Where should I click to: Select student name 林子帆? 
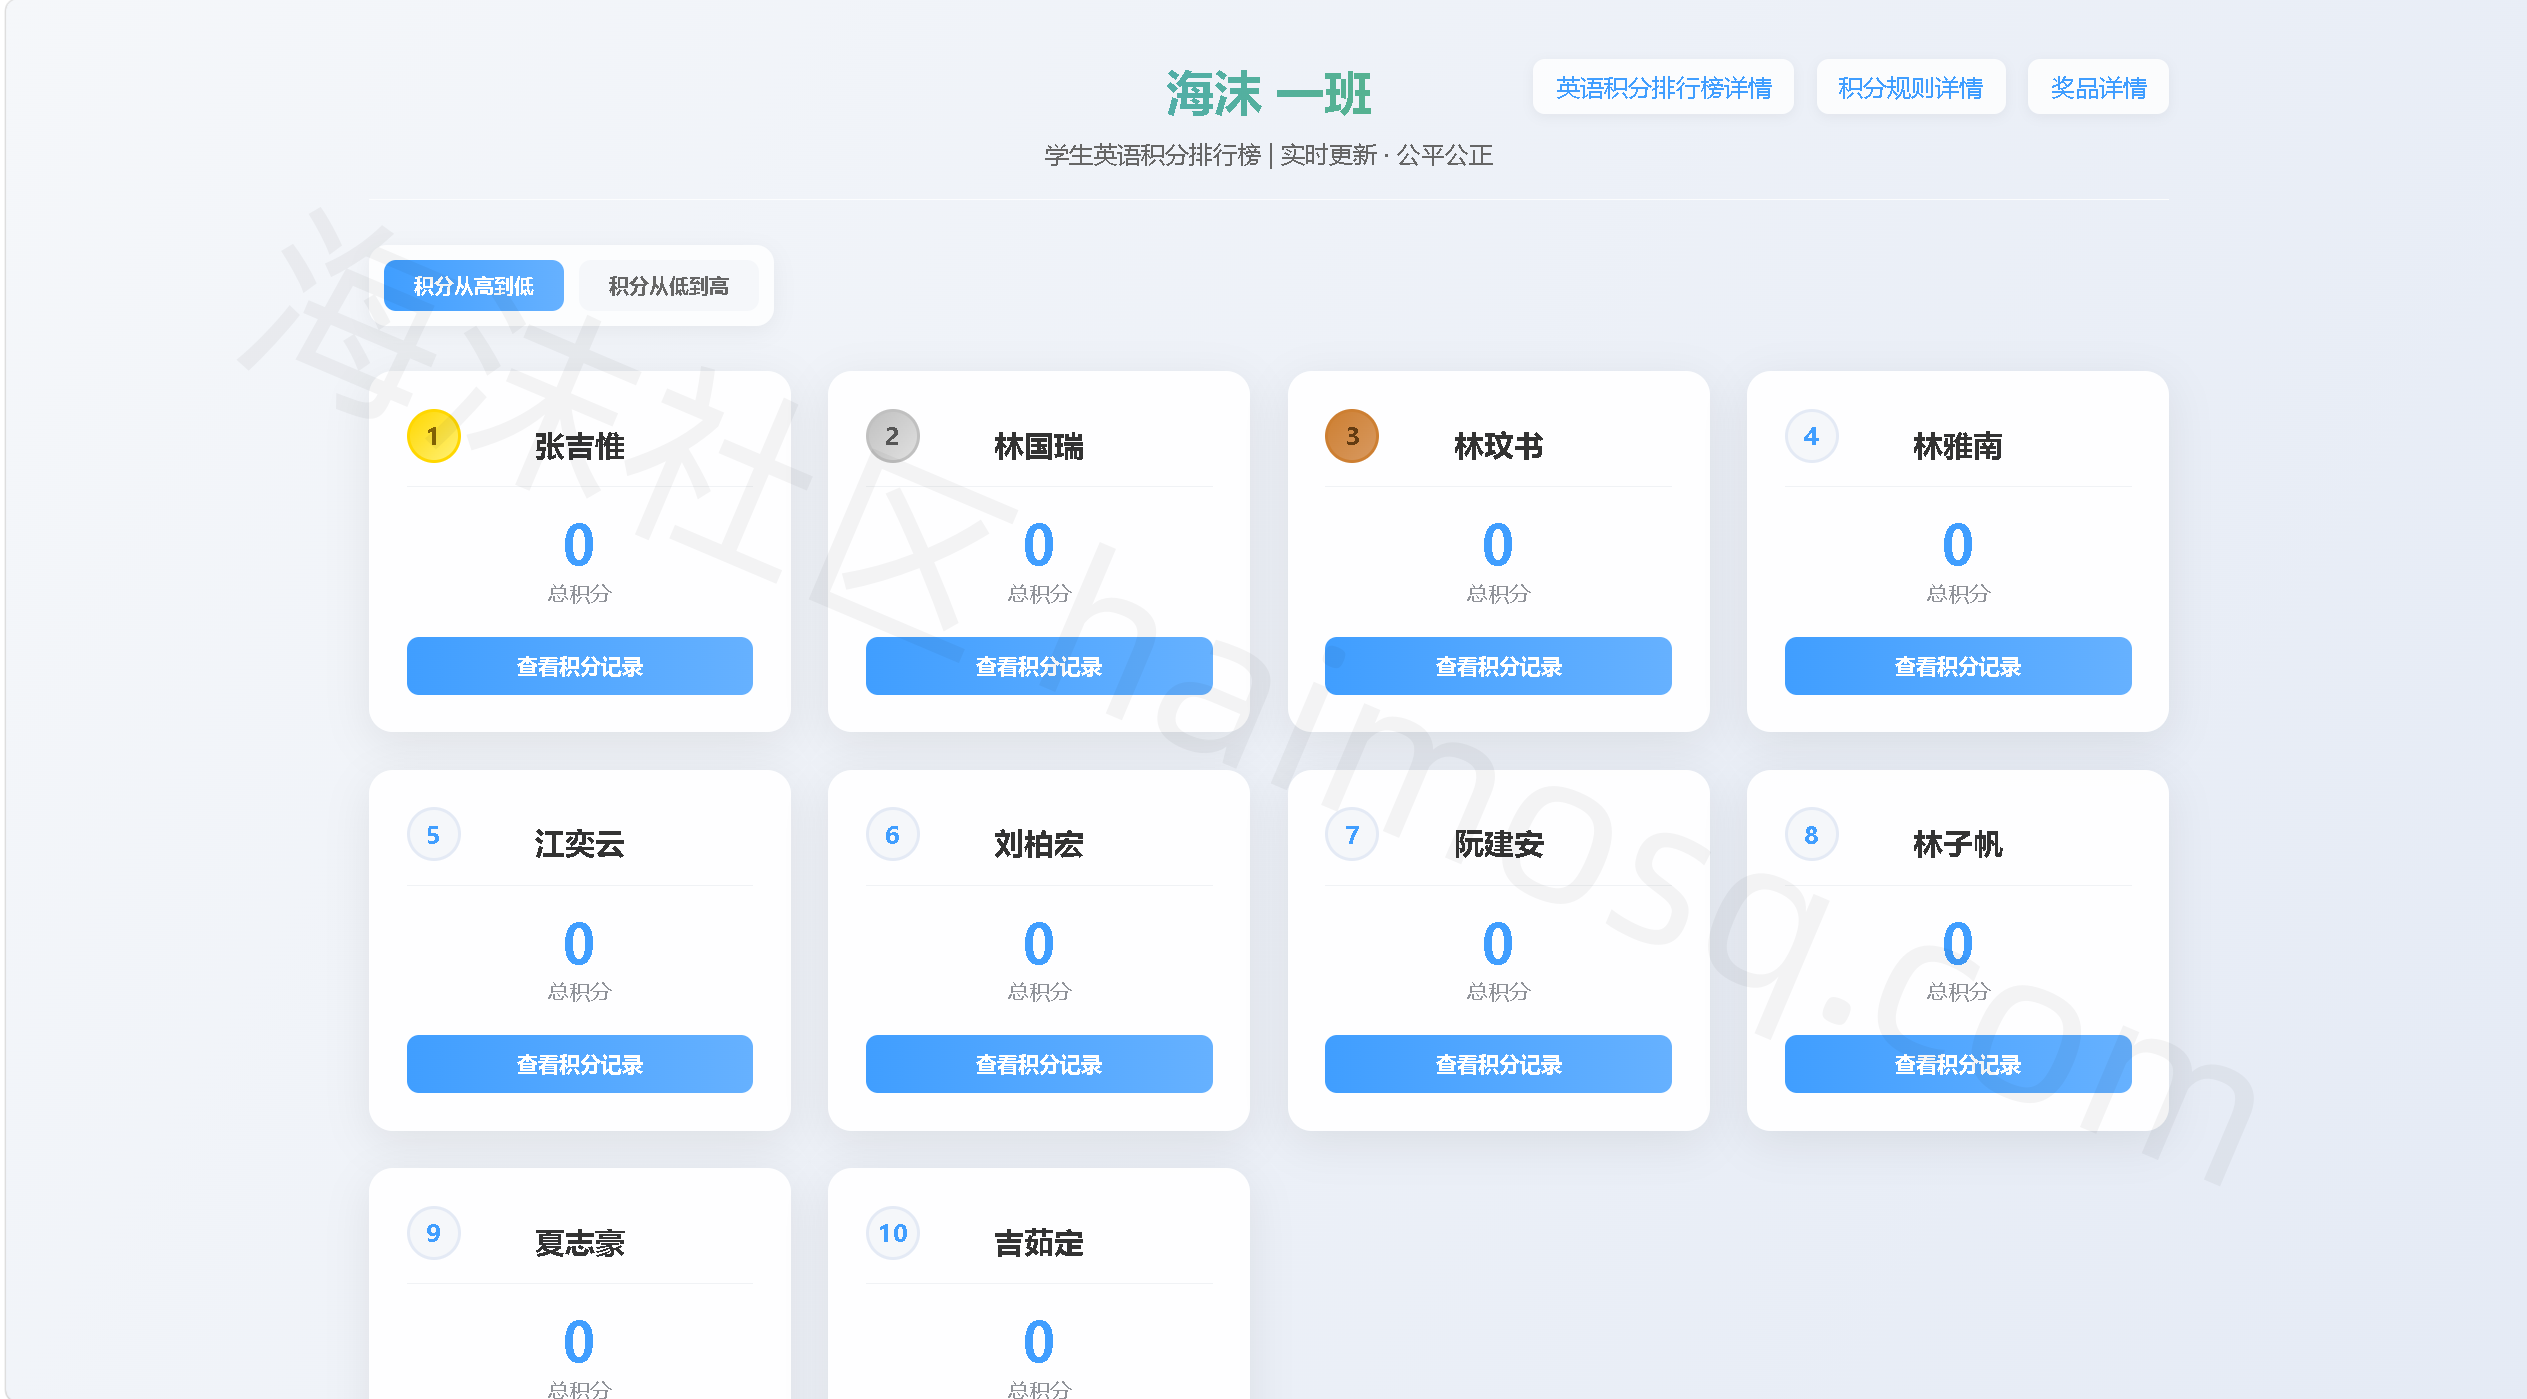(1958, 844)
